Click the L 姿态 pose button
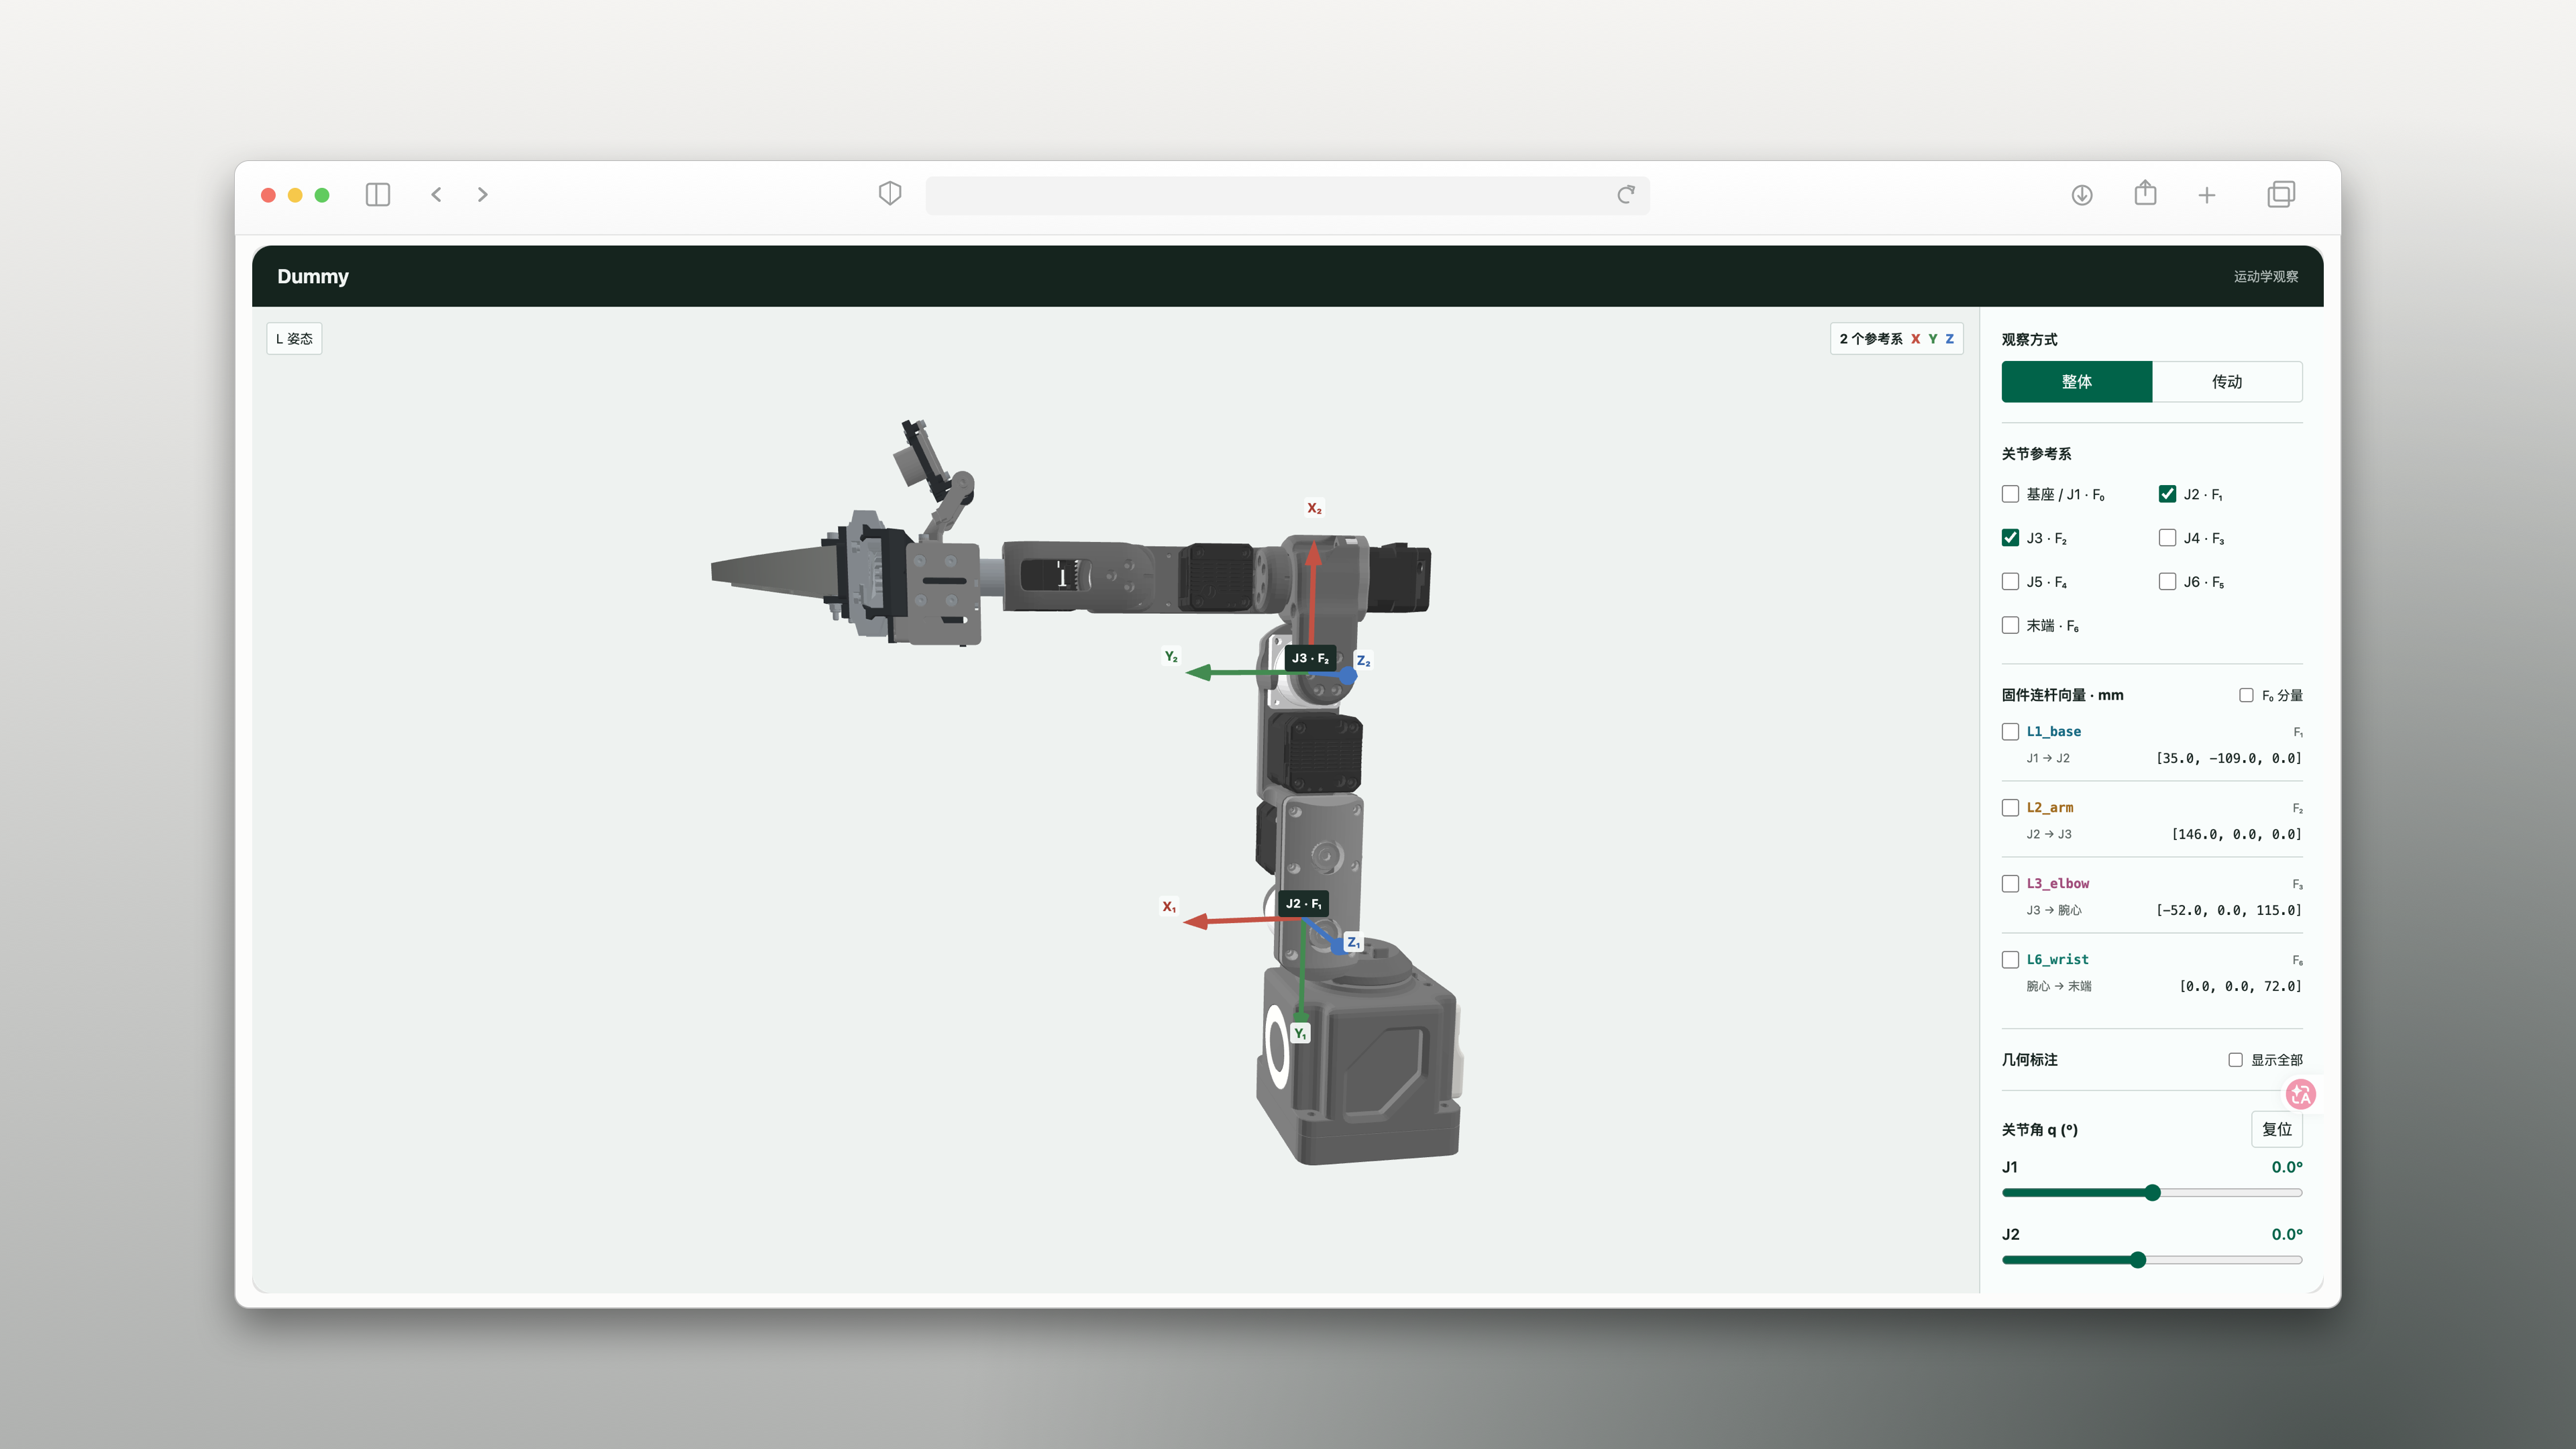The width and height of the screenshot is (2576, 1449). [294, 339]
